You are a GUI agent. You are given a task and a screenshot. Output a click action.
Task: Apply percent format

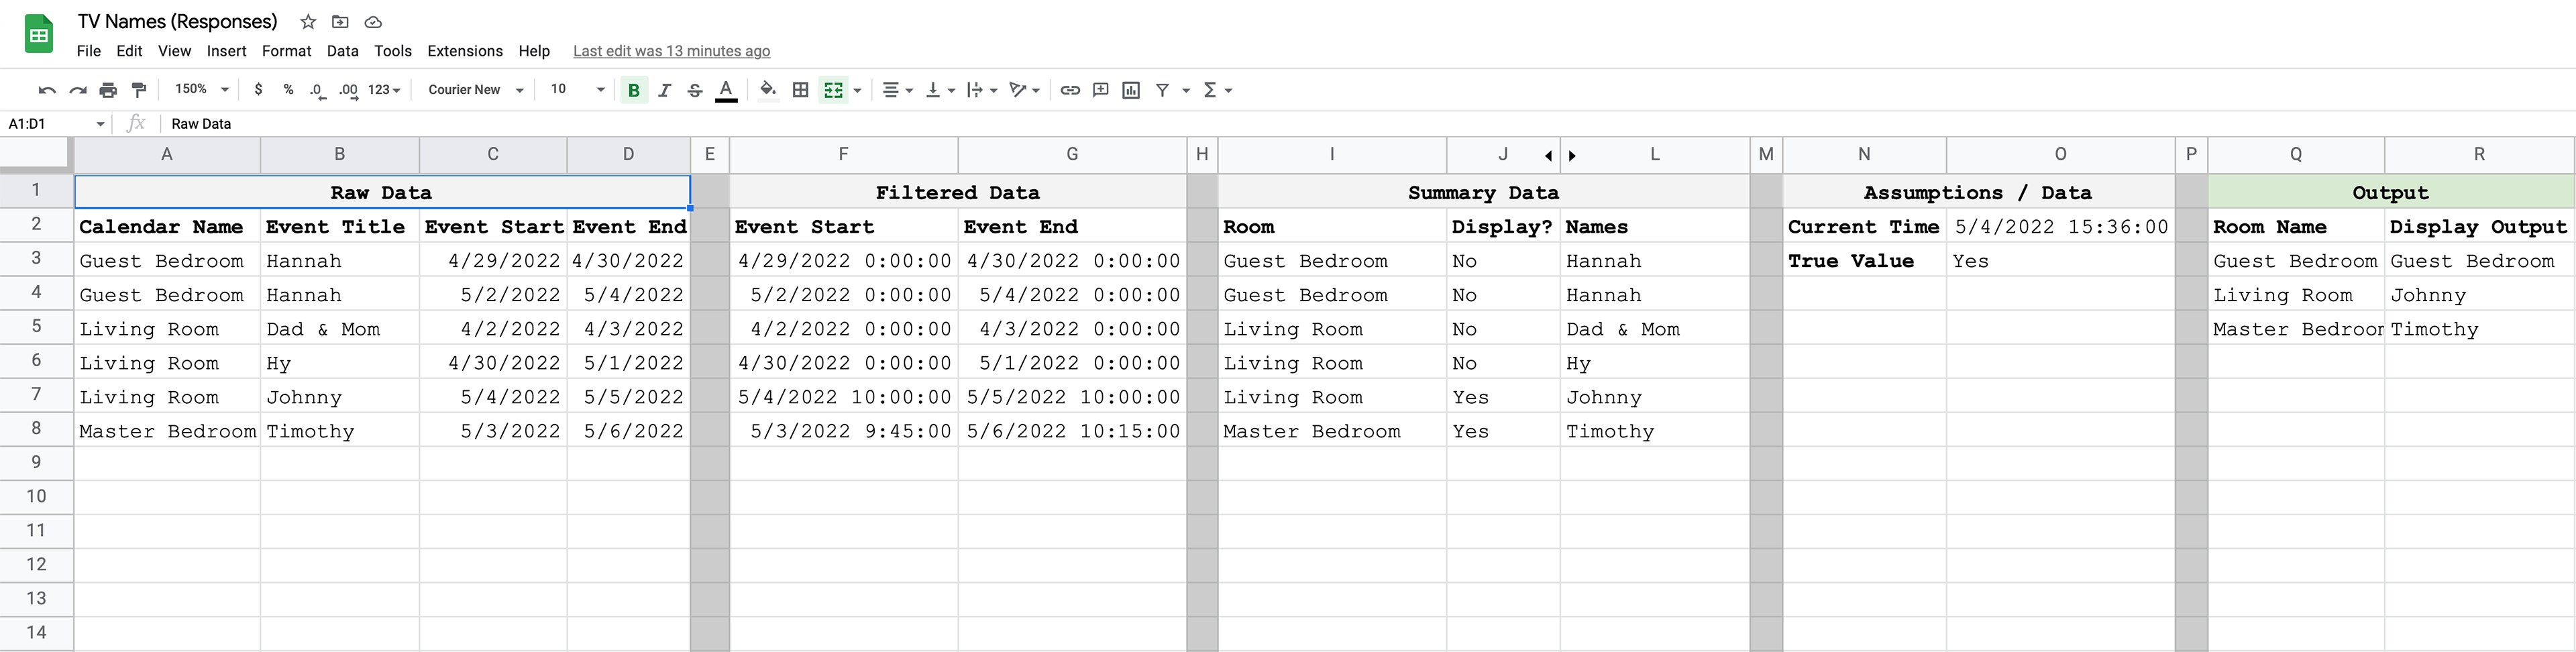pos(288,90)
